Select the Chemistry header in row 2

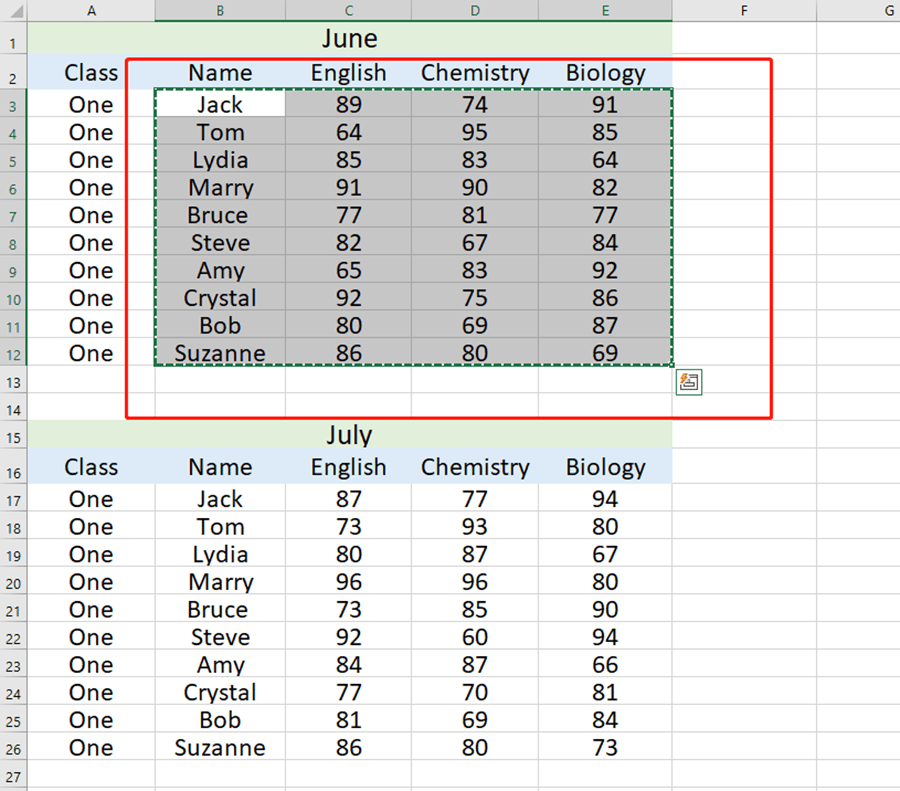[475, 72]
